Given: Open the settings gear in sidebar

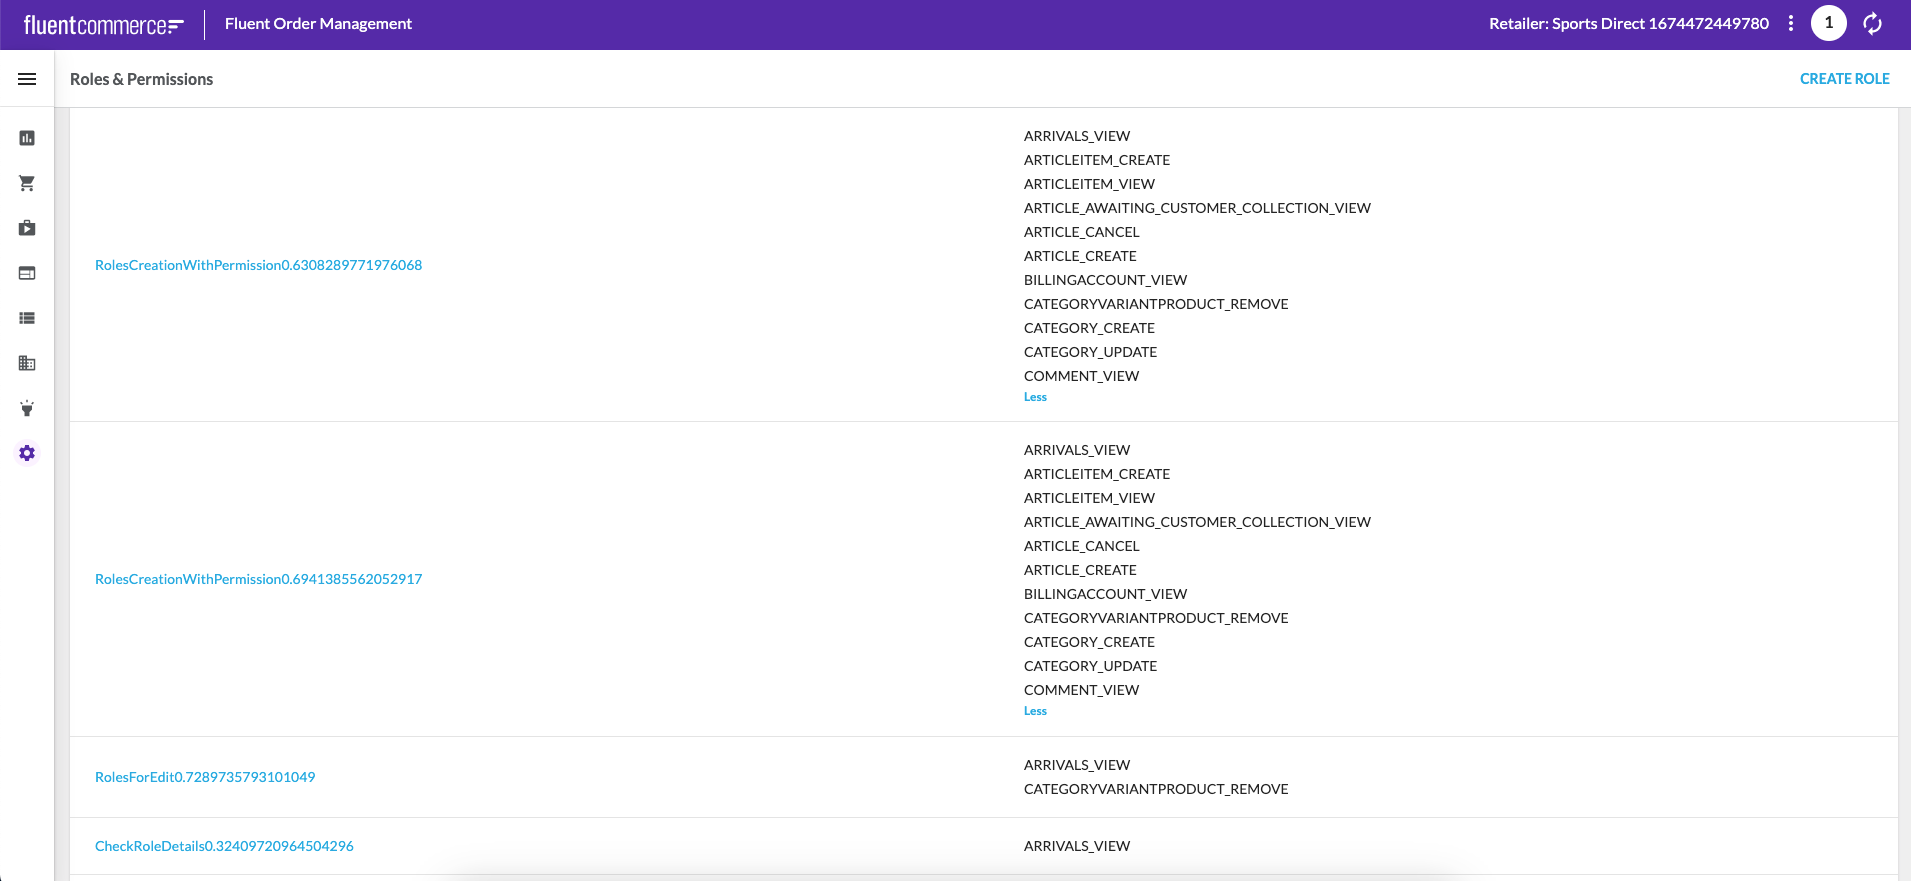Looking at the screenshot, I should tap(27, 453).
